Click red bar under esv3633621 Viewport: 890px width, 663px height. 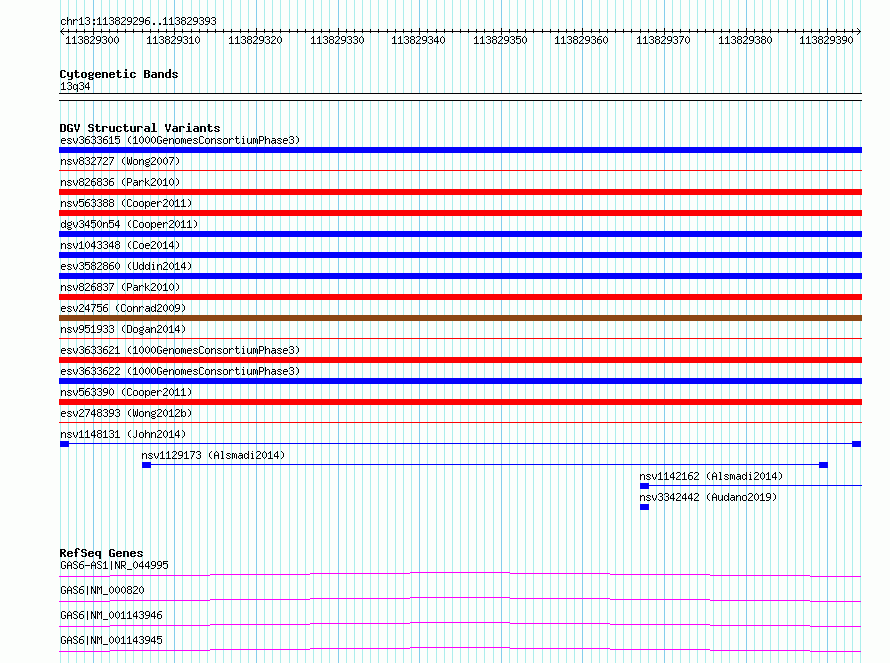pyautogui.click(x=460, y=360)
